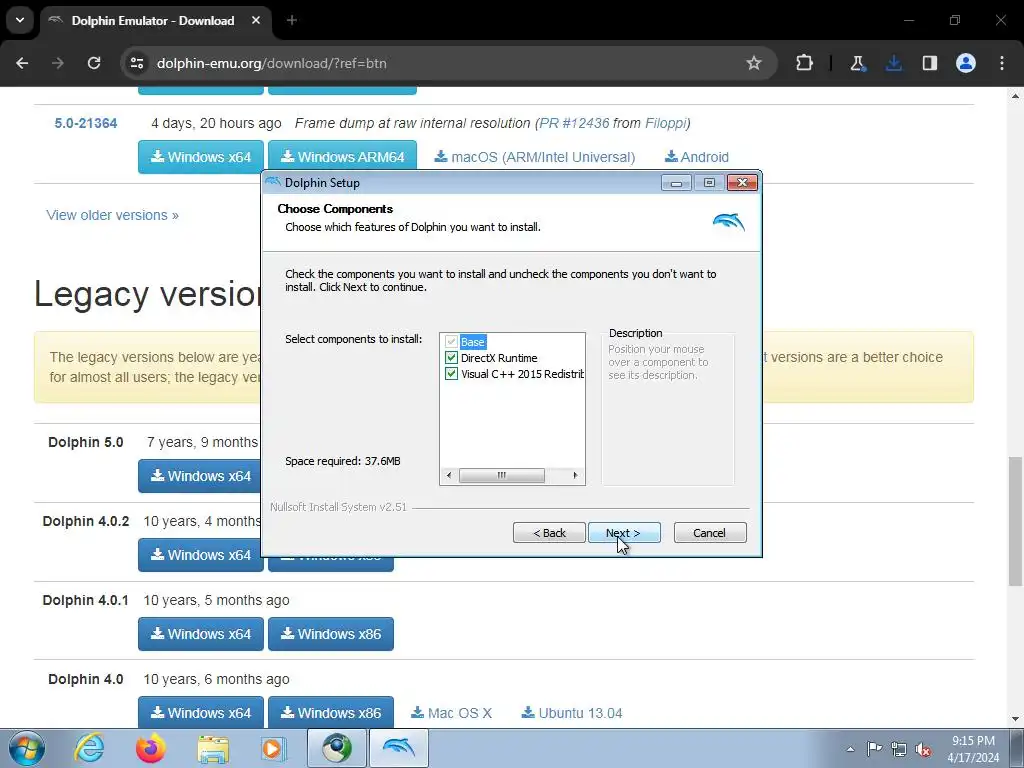Open Chrome Labs flask icon

[x=857, y=63]
